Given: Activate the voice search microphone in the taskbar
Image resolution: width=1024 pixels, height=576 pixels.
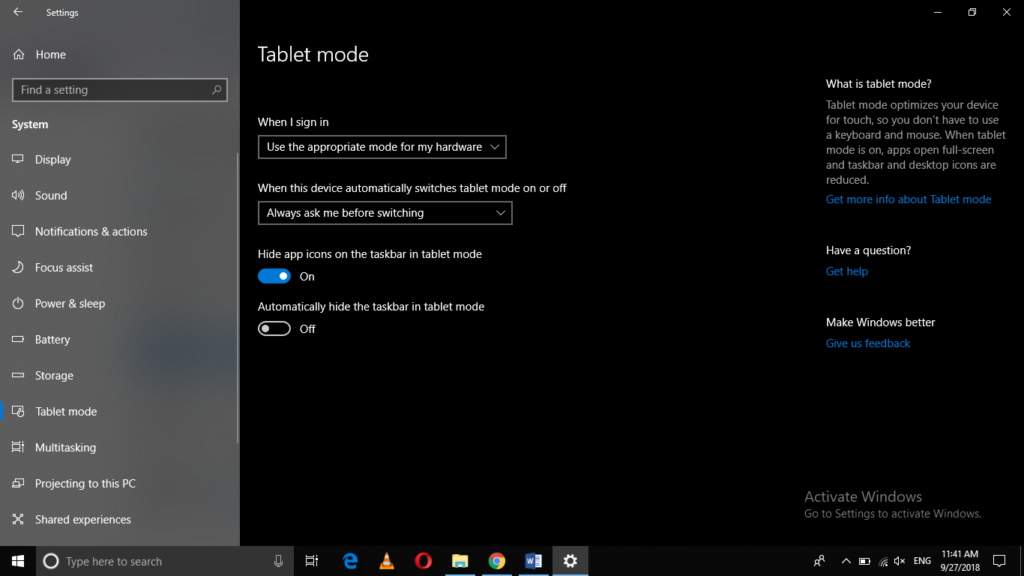Looking at the screenshot, I should (278, 560).
